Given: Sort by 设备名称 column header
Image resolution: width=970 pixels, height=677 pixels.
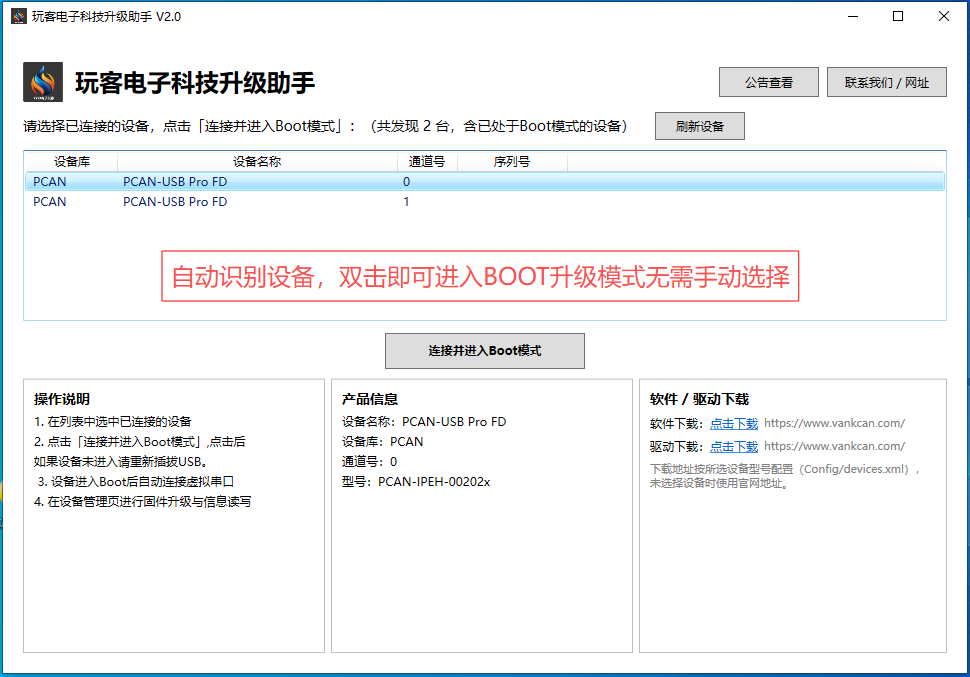Looking at the screenshot, I should (257, 162).
